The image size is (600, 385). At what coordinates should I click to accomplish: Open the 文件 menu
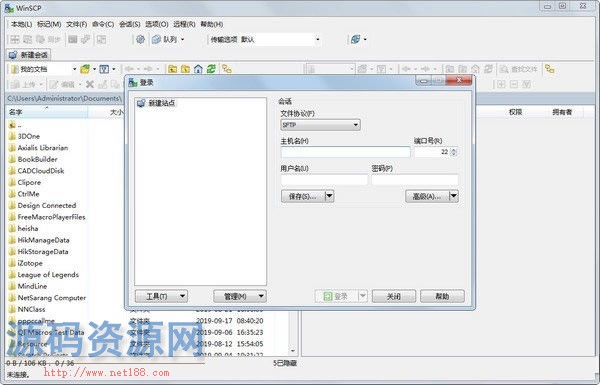point(77,24)
